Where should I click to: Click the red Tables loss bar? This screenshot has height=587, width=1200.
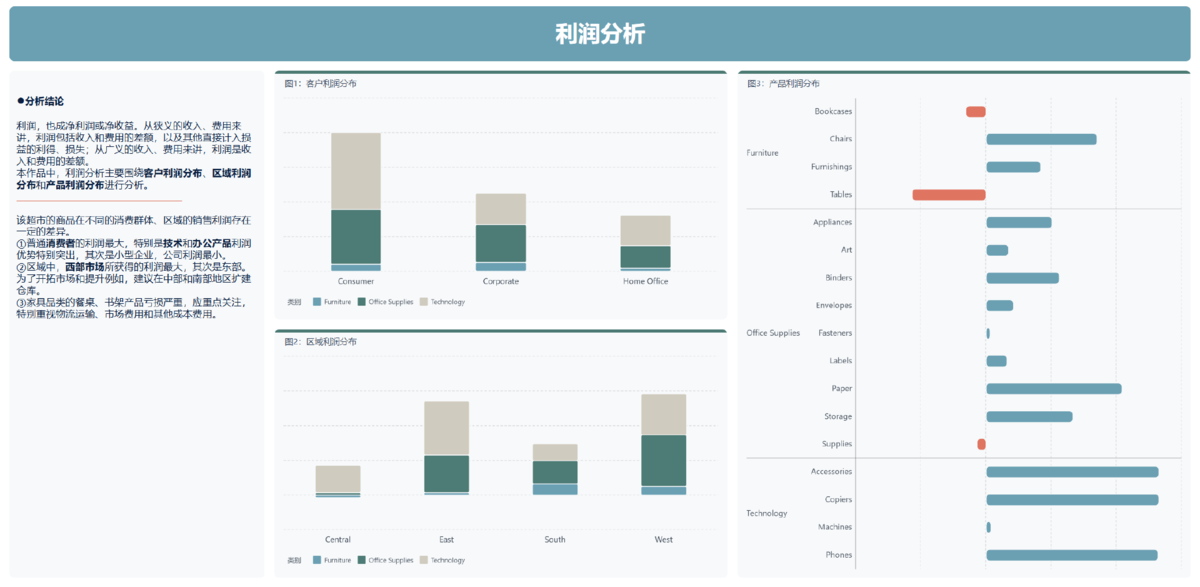point(949,195)
